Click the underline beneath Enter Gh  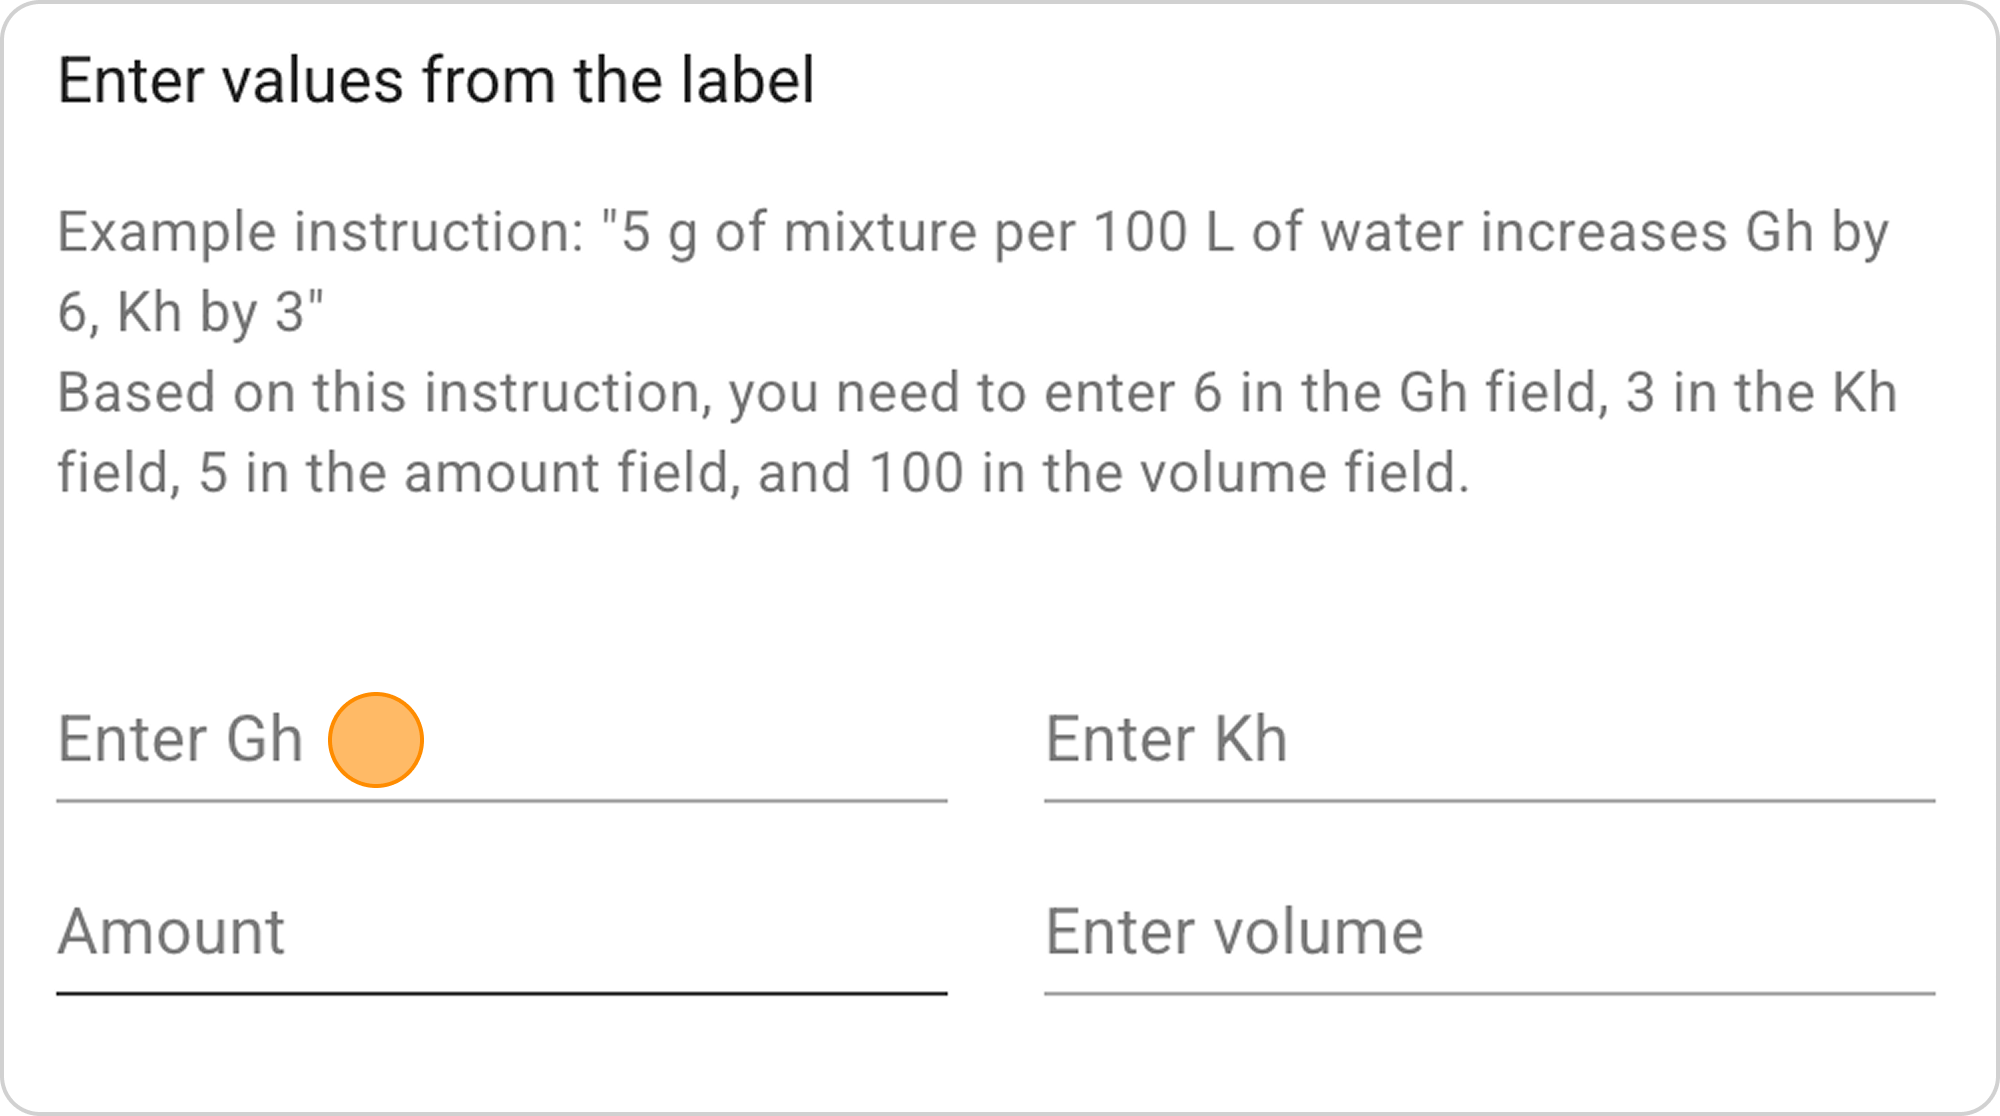click(501, 801)
